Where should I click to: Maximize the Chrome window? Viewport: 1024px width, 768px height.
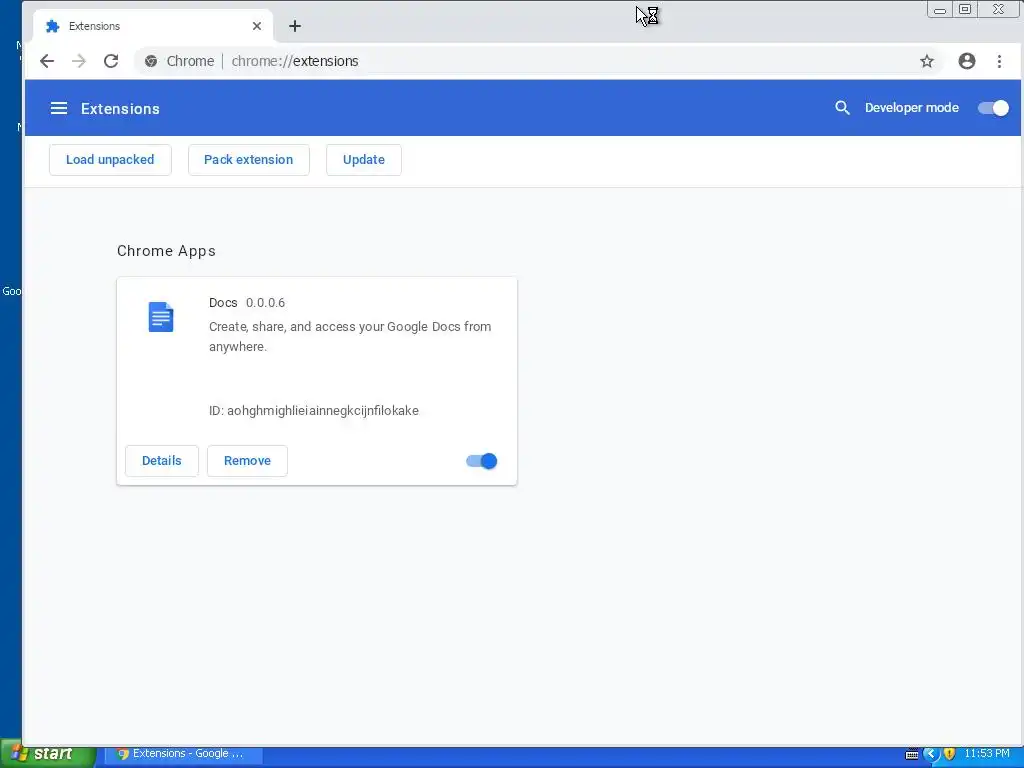(965, 9)
